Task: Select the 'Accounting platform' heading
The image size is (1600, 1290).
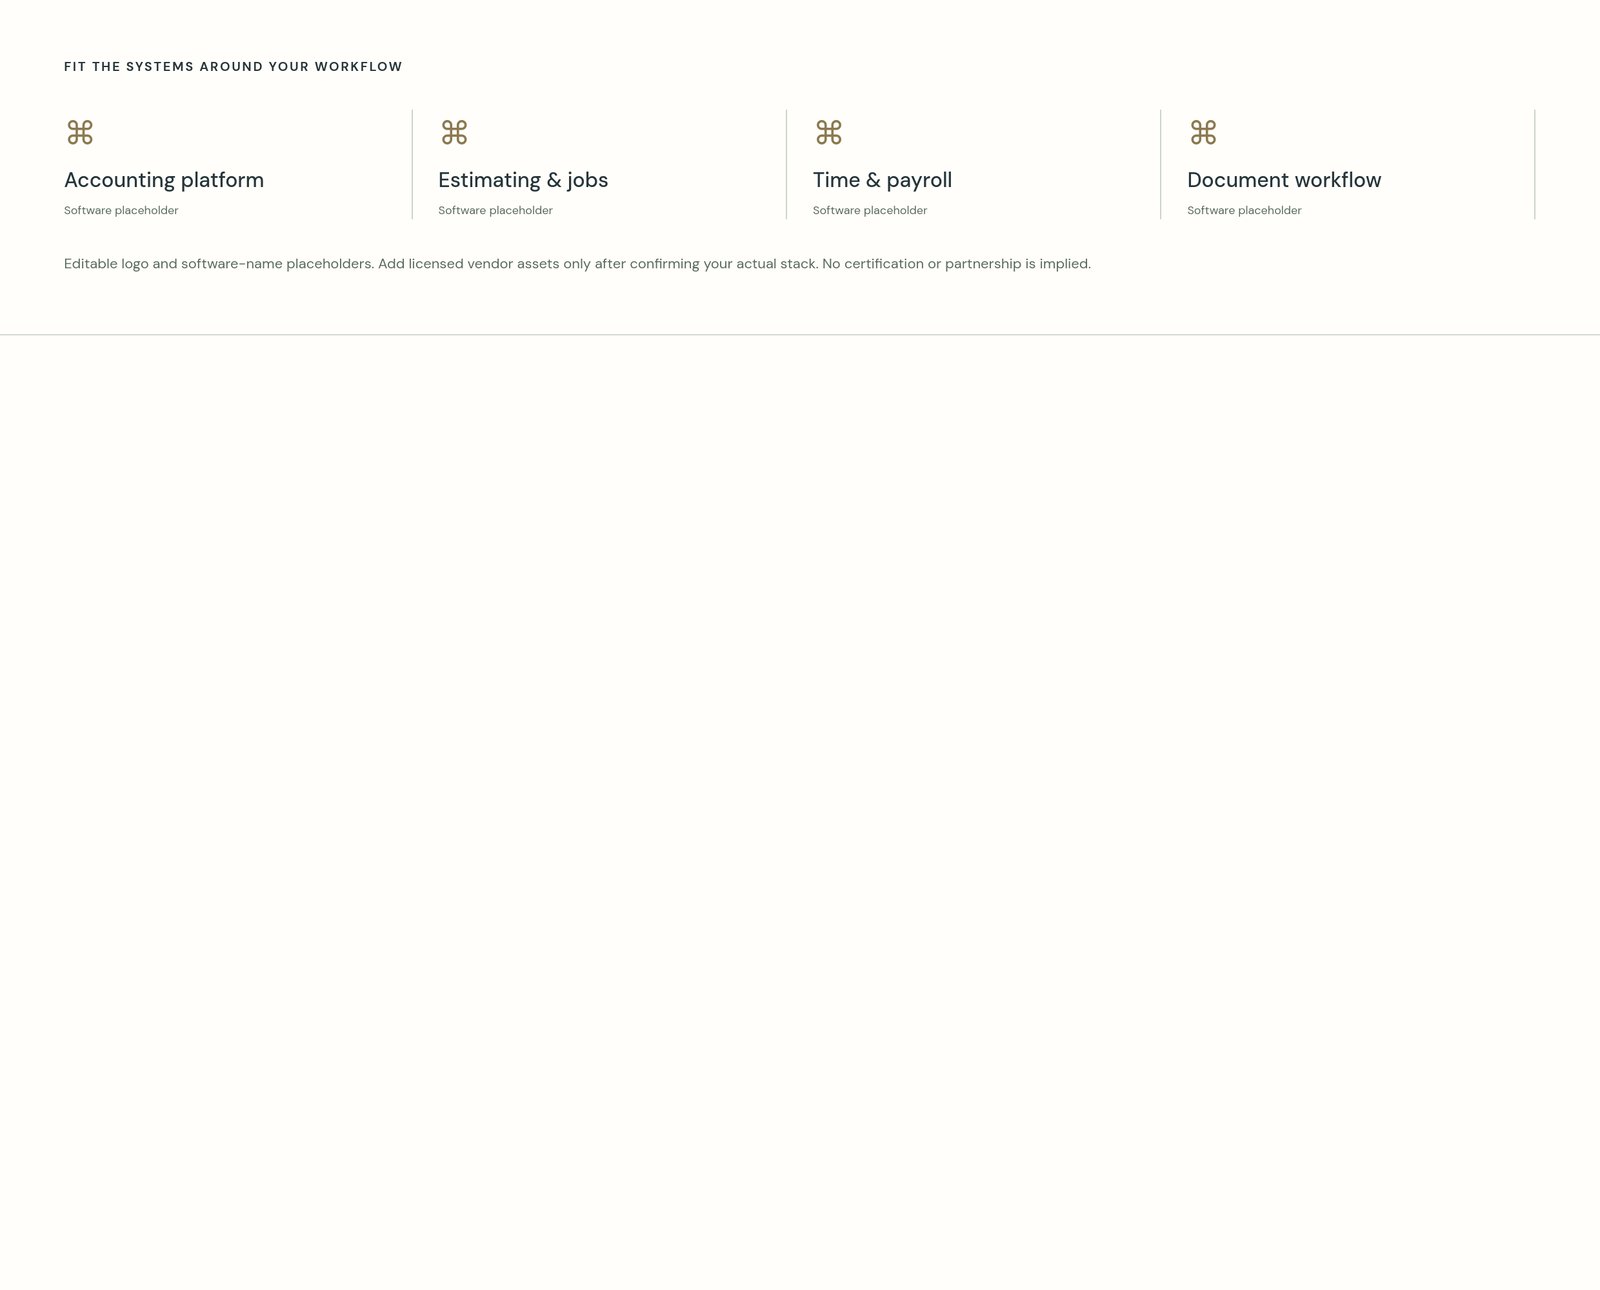Action: [164, 180]
